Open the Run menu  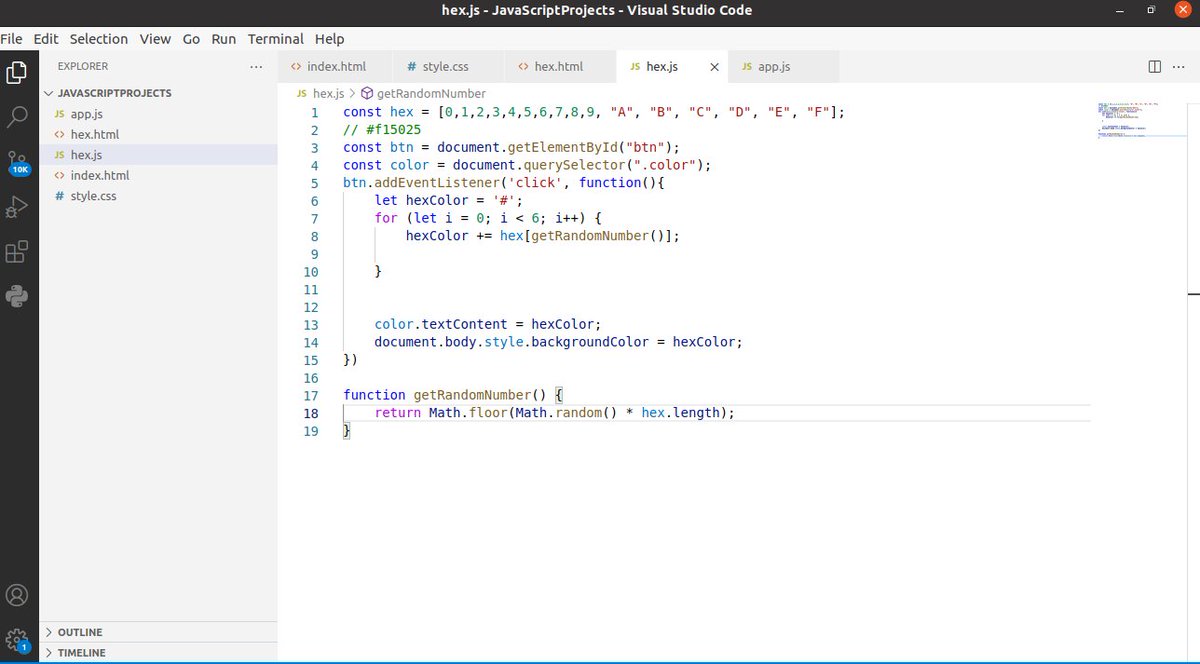point(224,39)
